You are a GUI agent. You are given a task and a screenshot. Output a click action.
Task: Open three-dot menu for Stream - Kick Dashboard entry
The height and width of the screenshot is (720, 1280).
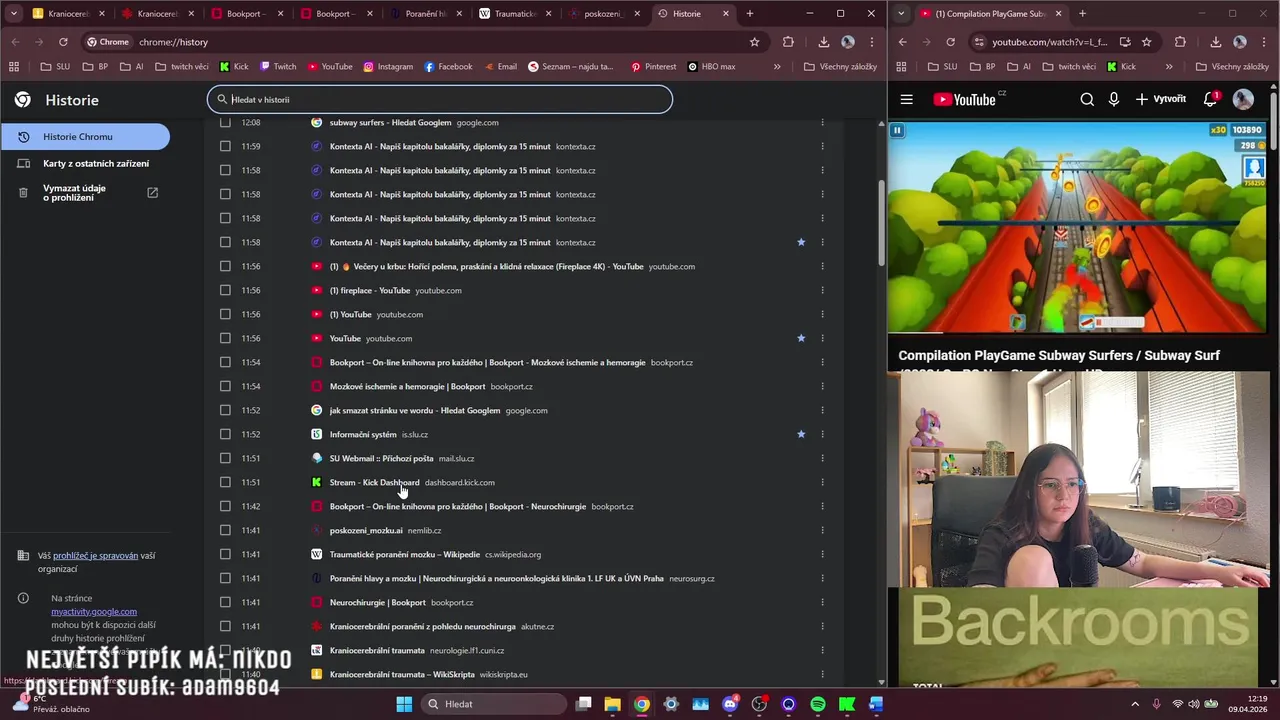[x=822, y=482]
